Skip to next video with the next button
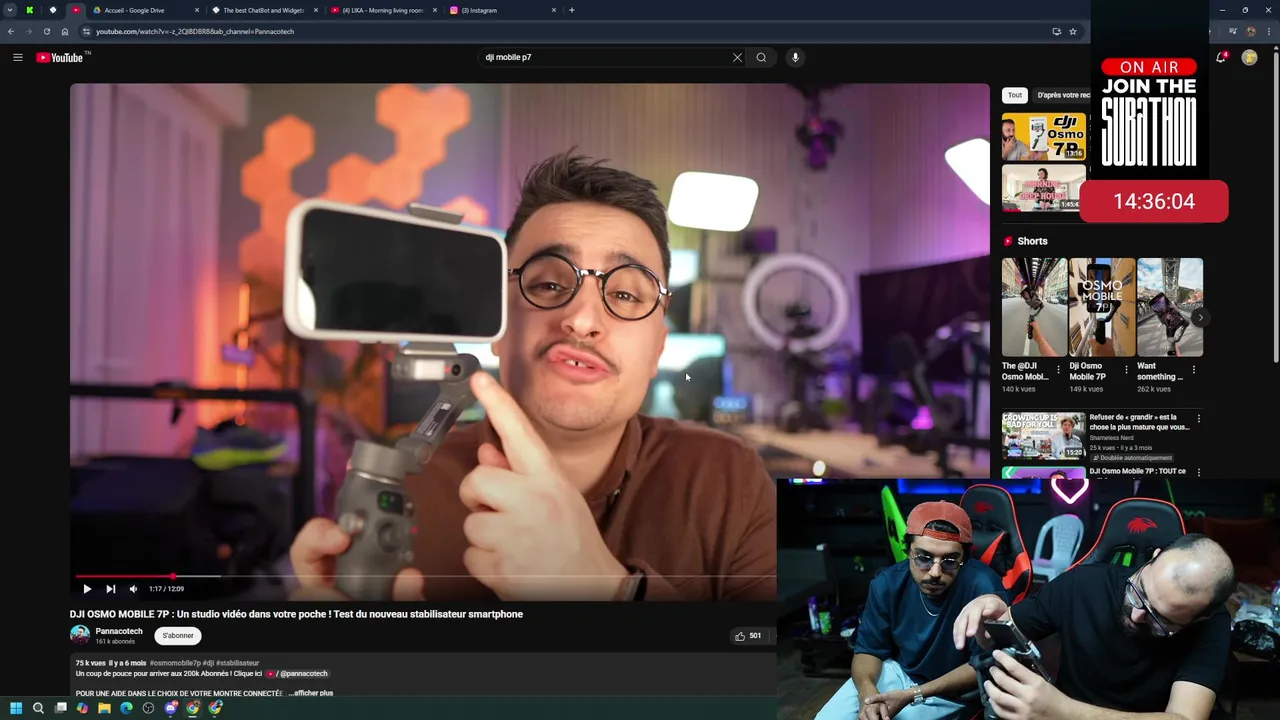The width and height of the screenshot is (1280, 720). pyautogui.click(x=110, y=589)
